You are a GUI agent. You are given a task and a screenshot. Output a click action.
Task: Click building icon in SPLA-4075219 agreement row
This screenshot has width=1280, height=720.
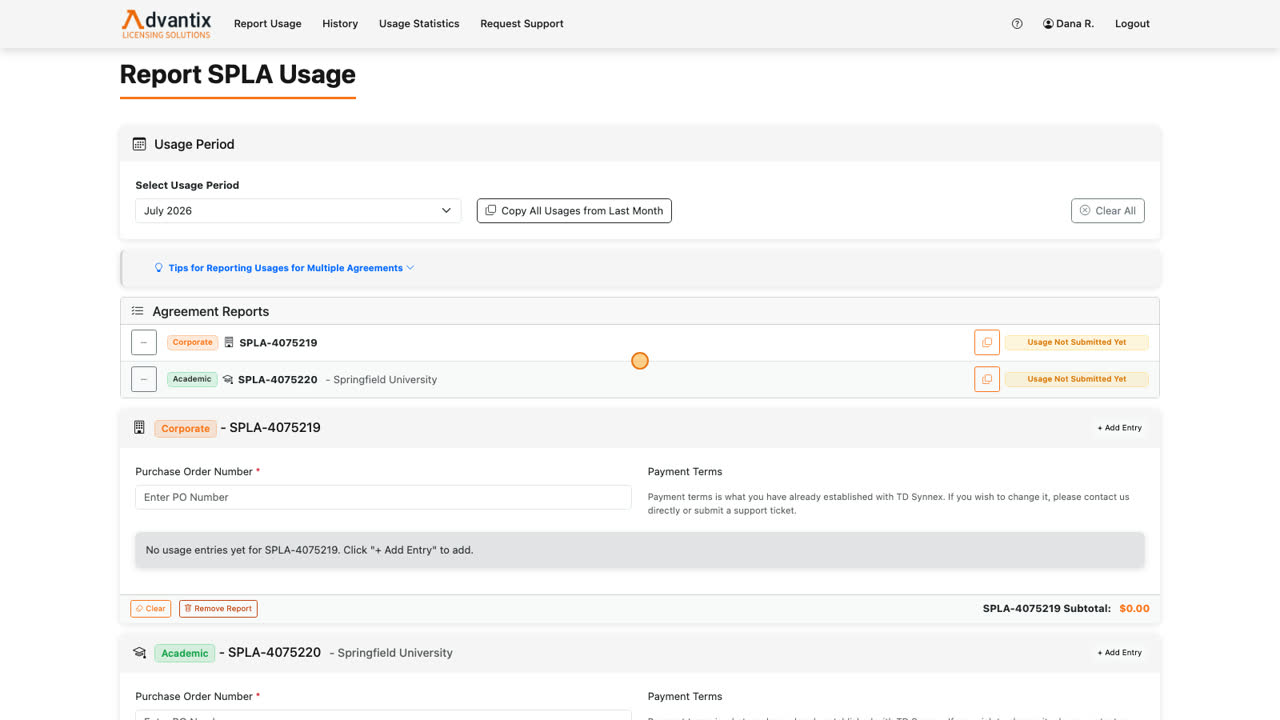[229, 342]
